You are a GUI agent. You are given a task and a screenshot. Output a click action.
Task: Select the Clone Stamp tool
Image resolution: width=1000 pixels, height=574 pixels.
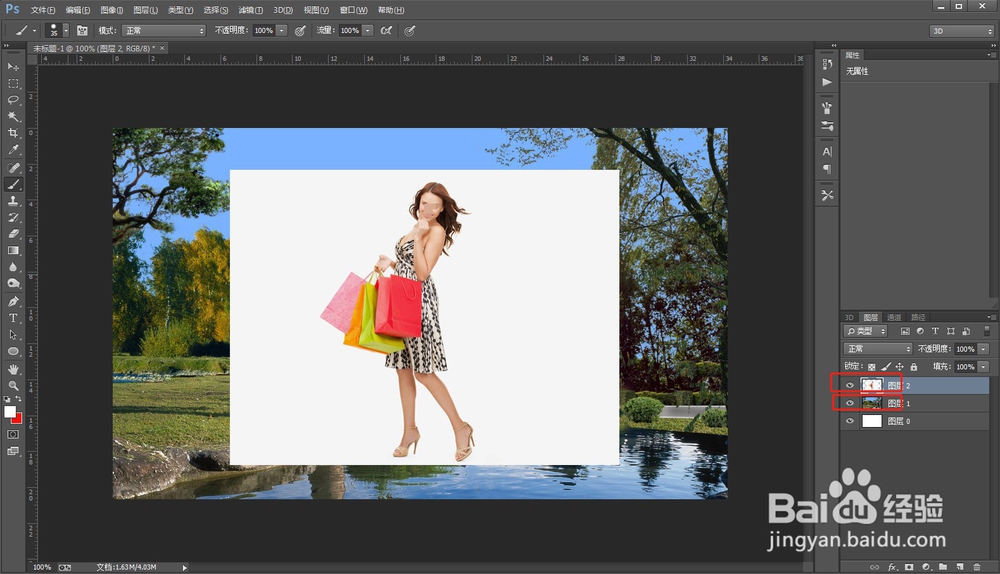[x=13, y=201]
